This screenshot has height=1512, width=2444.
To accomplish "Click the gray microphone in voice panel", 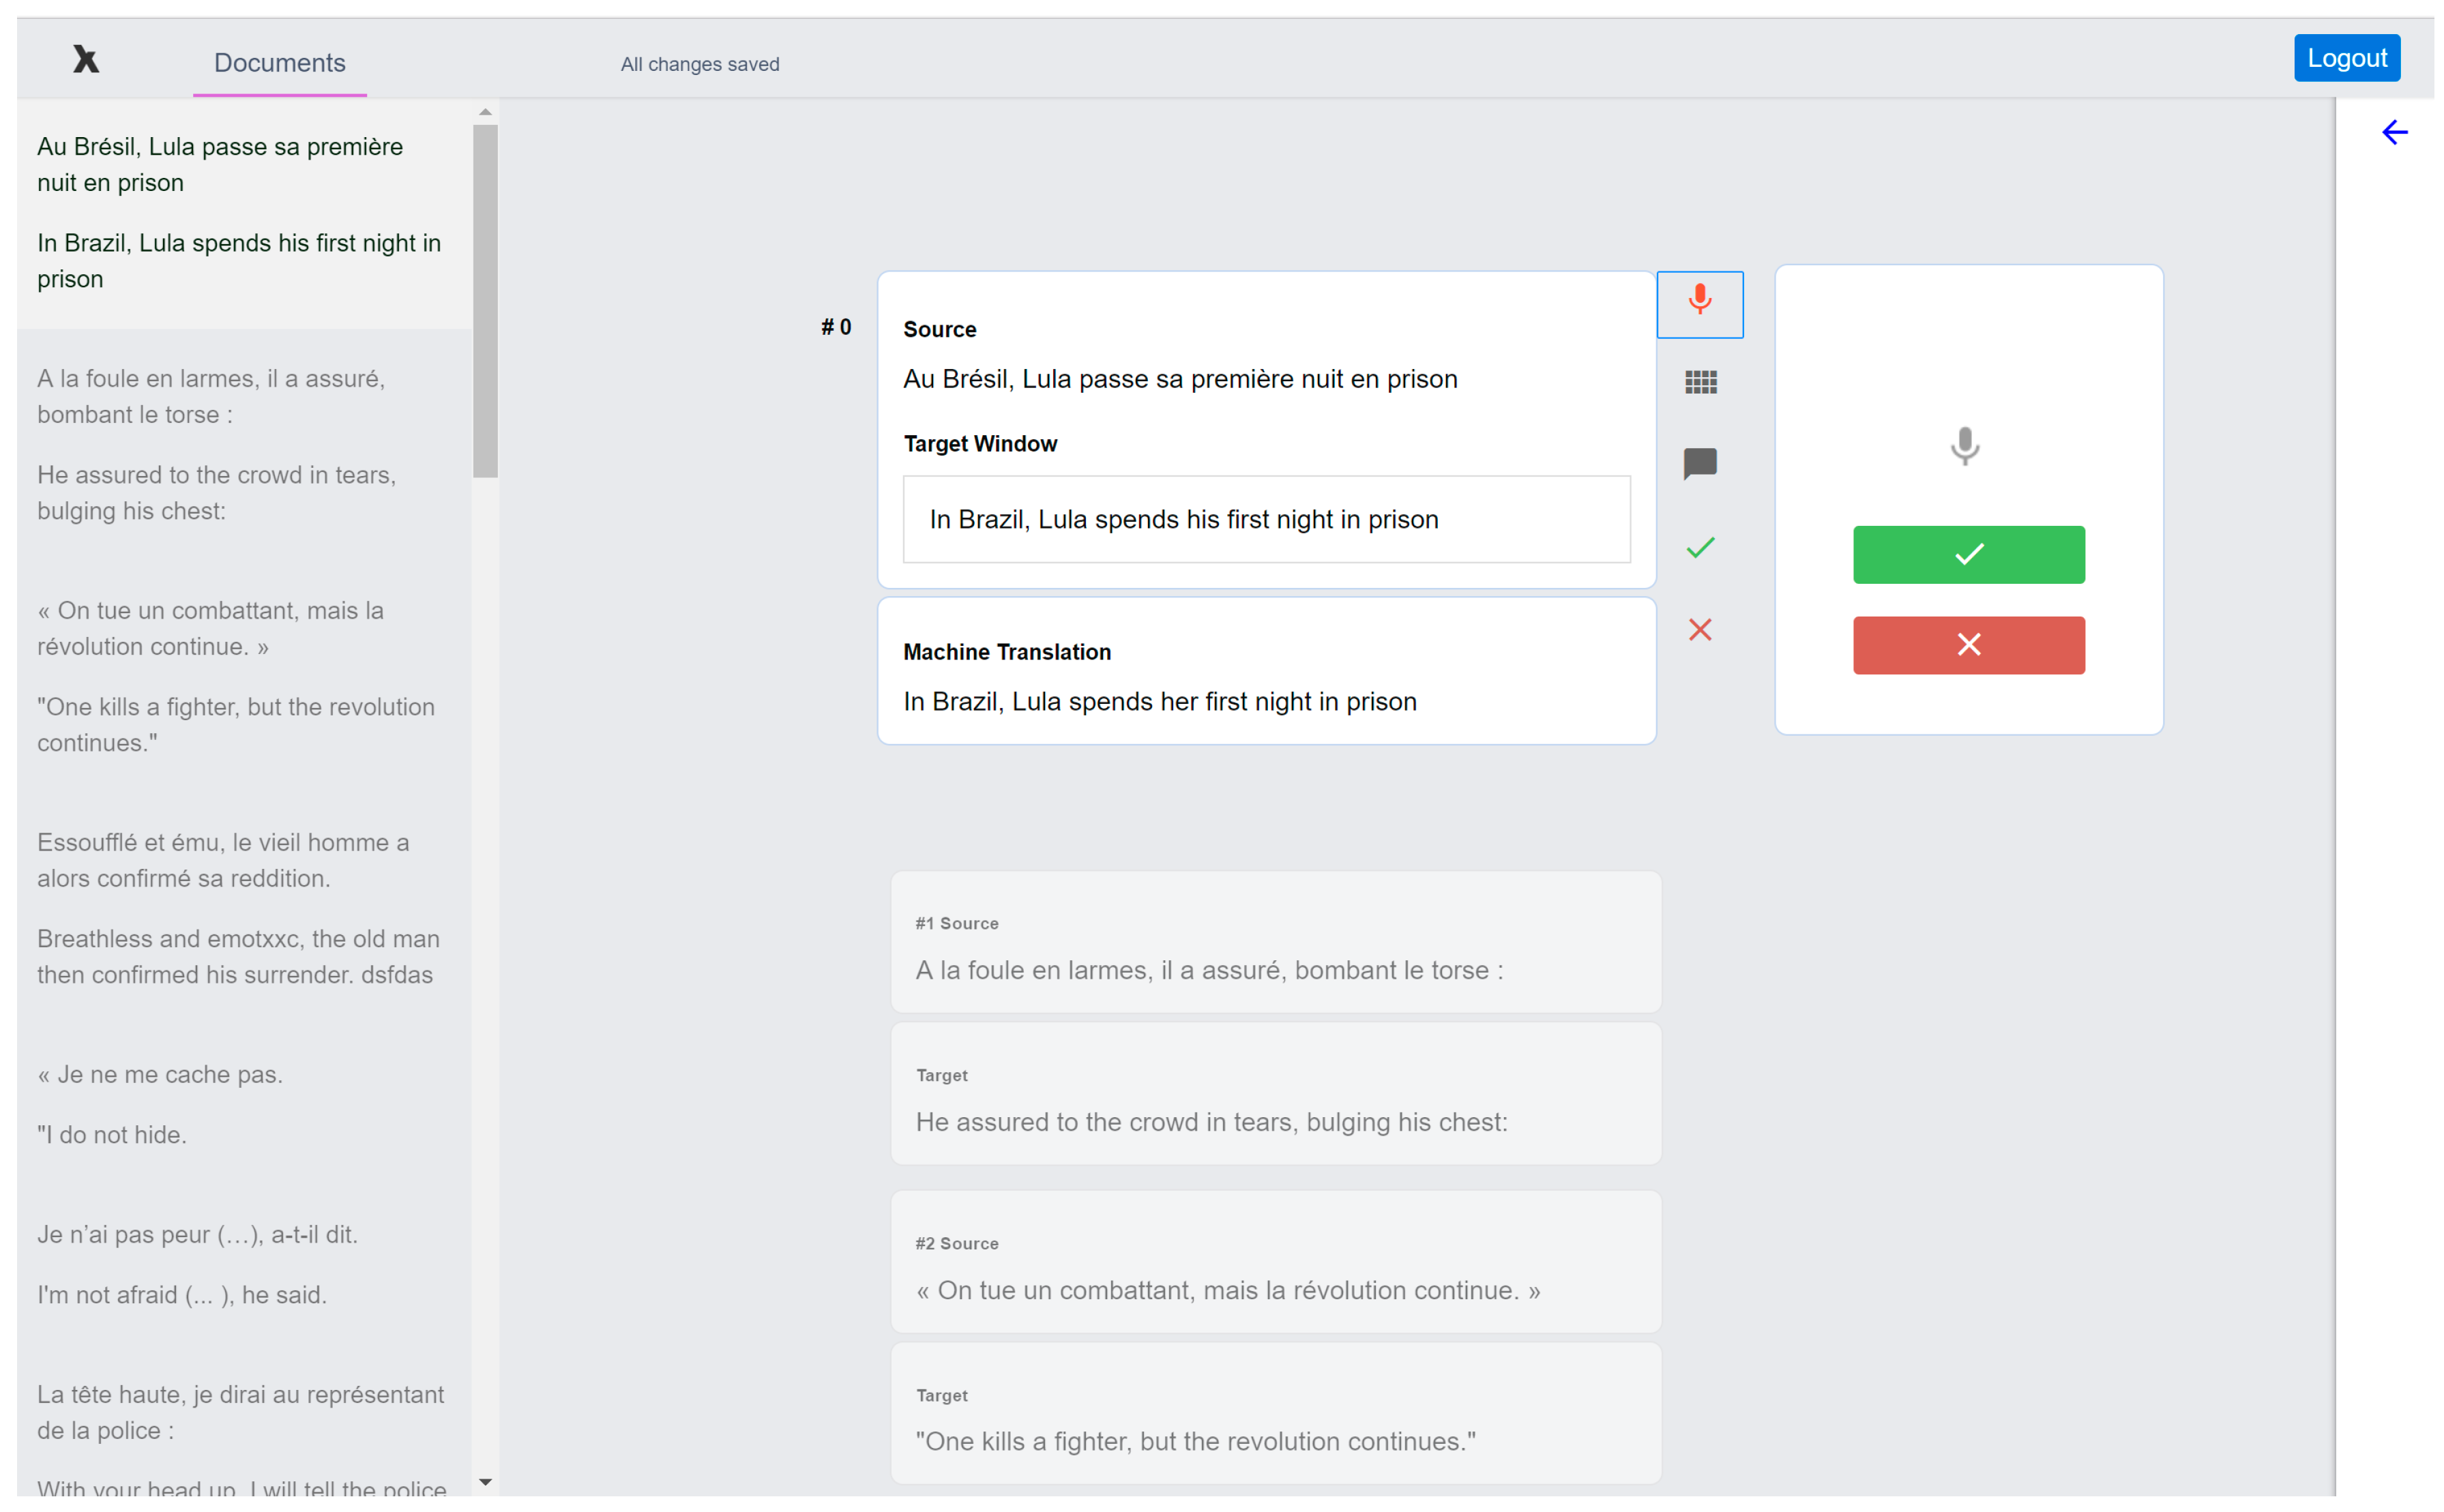I will pyautogui.click(x=1964, y=446).
